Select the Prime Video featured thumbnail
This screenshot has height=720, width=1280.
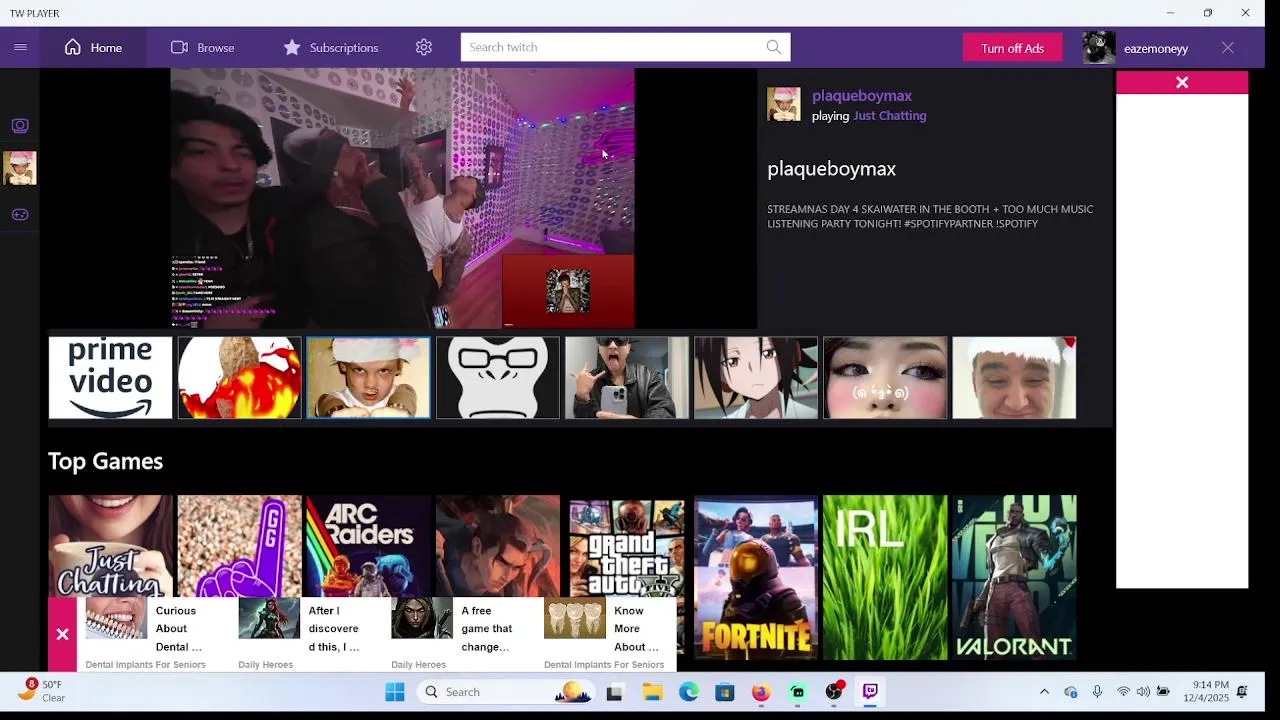pos(110,378)
